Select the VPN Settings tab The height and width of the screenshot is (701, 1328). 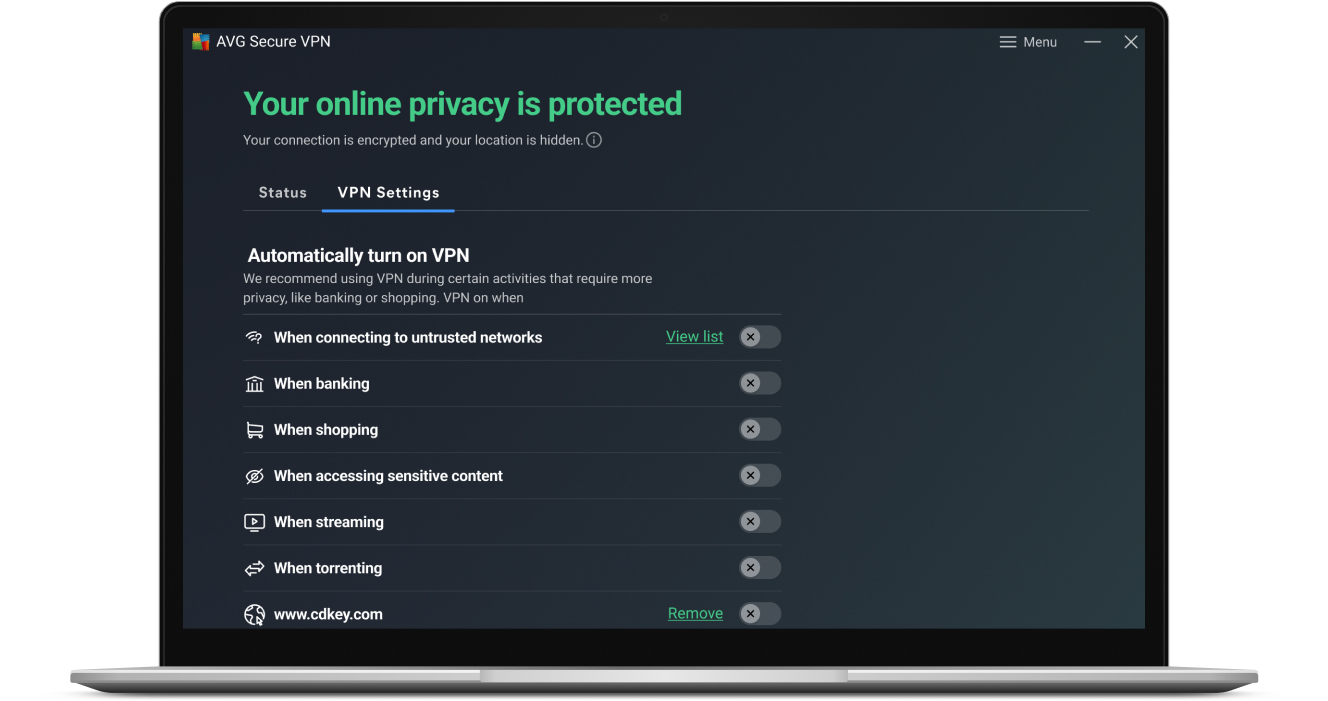click(388, 192)
